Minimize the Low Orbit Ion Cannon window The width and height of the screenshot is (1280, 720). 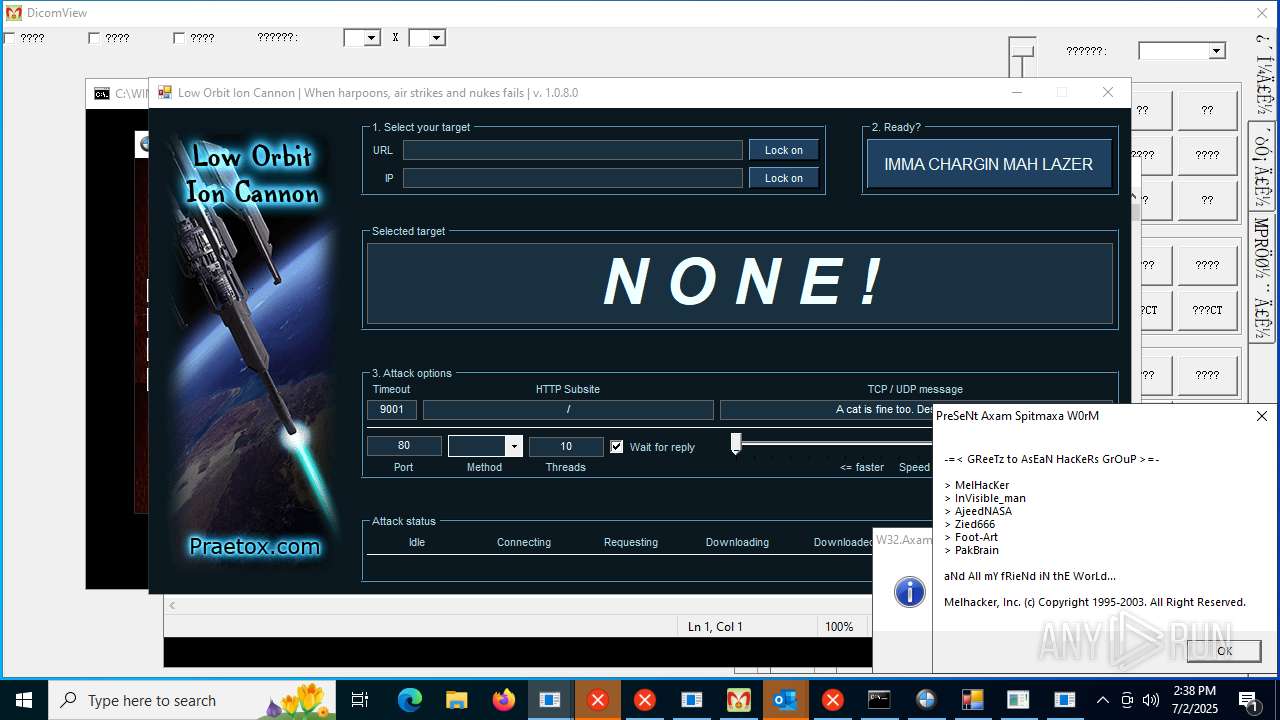click(x=1017, y=93)
